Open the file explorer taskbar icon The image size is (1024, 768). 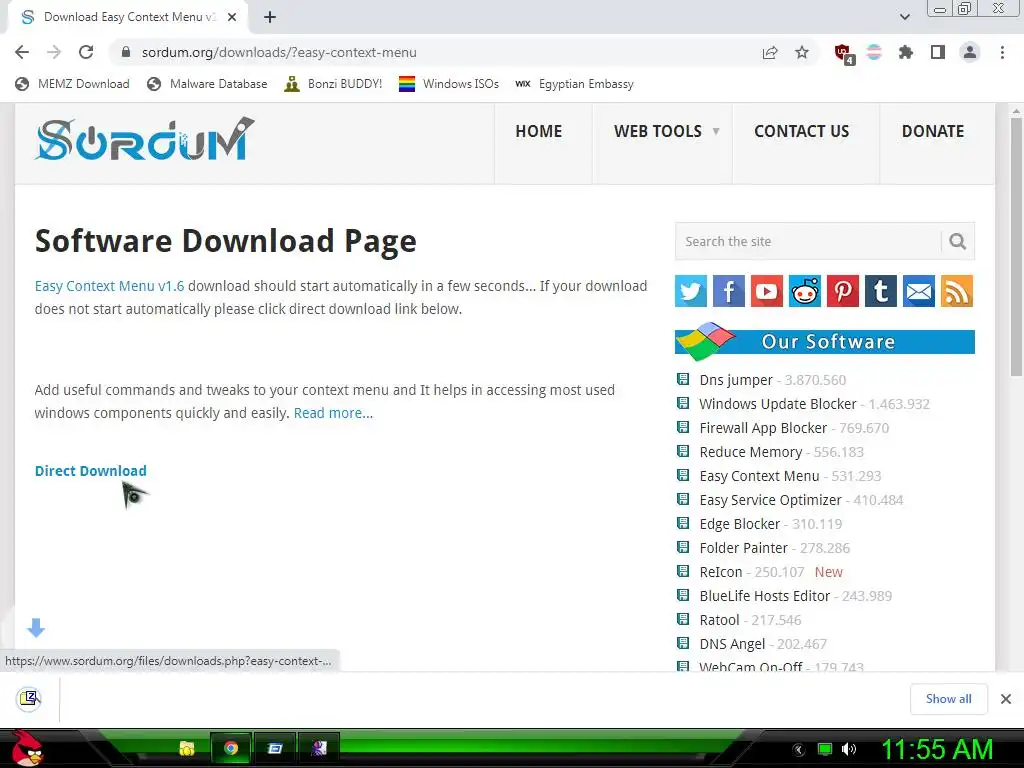187,748
